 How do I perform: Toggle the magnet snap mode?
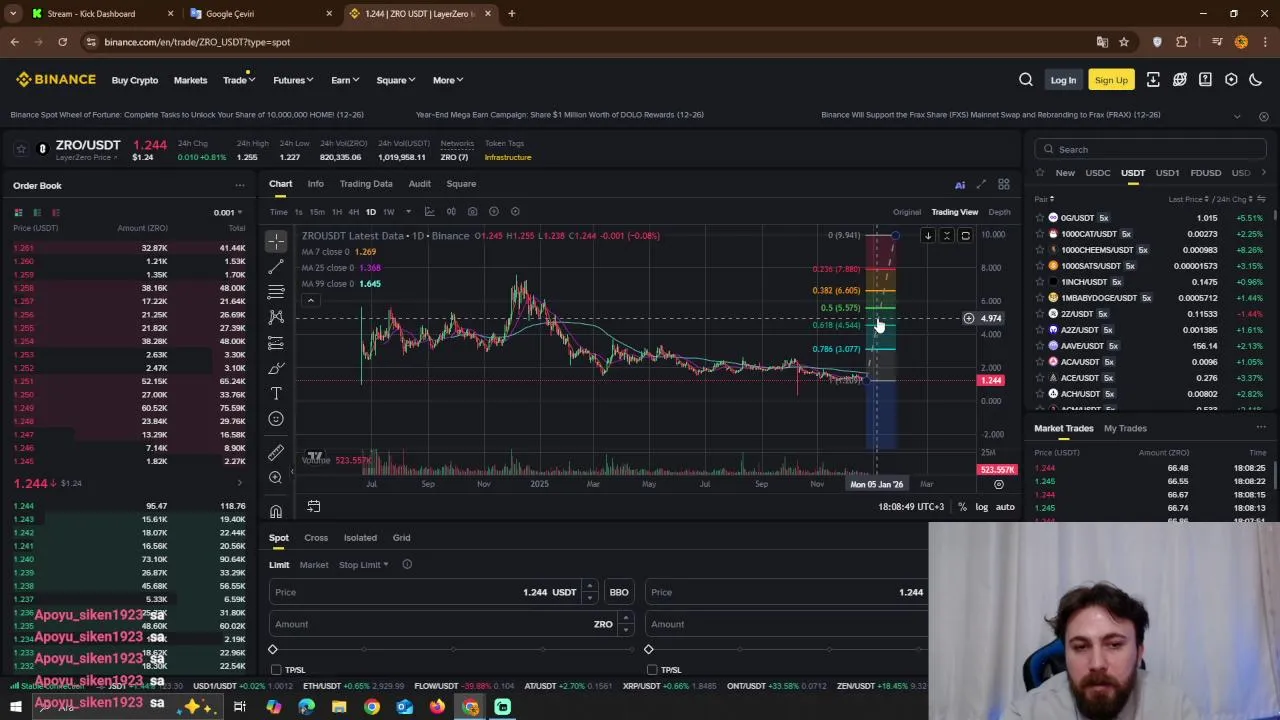[276, 511]
